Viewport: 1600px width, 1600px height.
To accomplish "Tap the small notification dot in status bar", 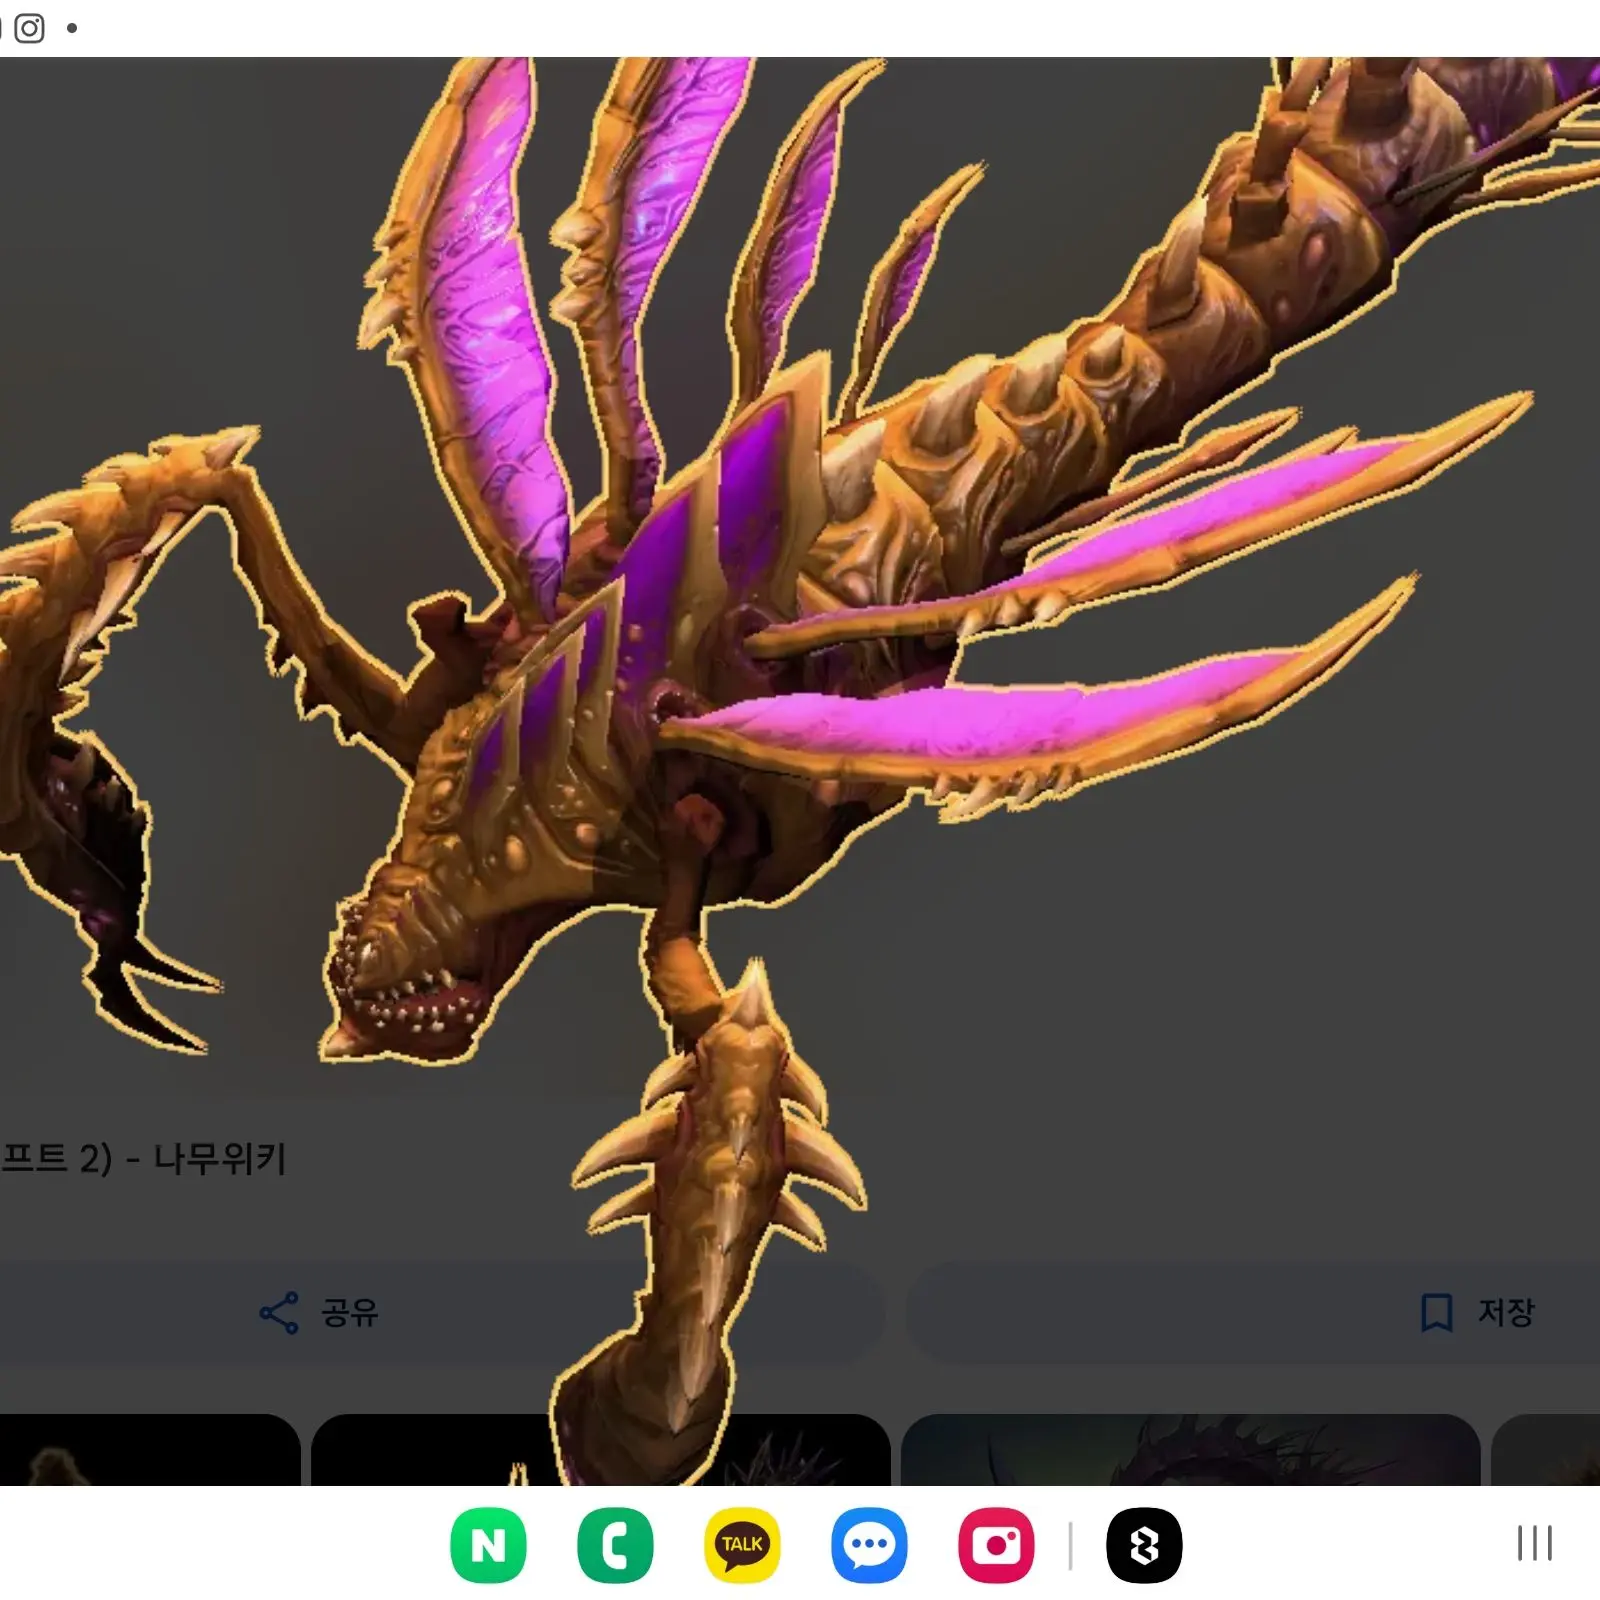I will point(72,28).
